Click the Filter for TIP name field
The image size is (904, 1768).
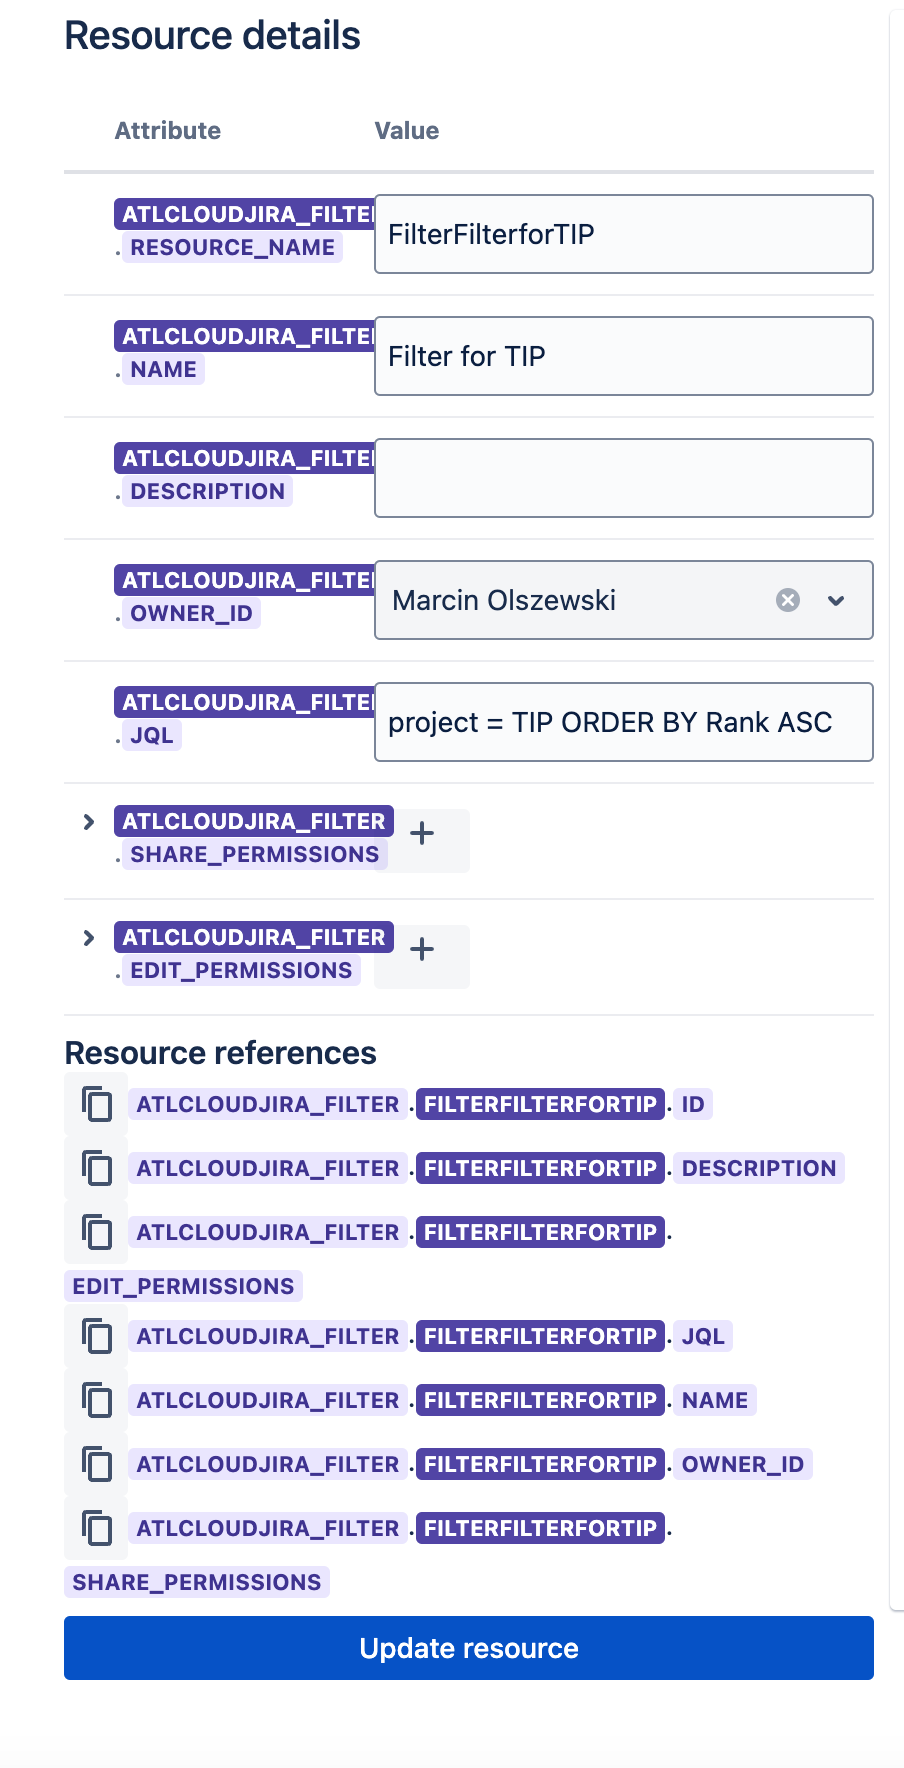coord(623,356)
